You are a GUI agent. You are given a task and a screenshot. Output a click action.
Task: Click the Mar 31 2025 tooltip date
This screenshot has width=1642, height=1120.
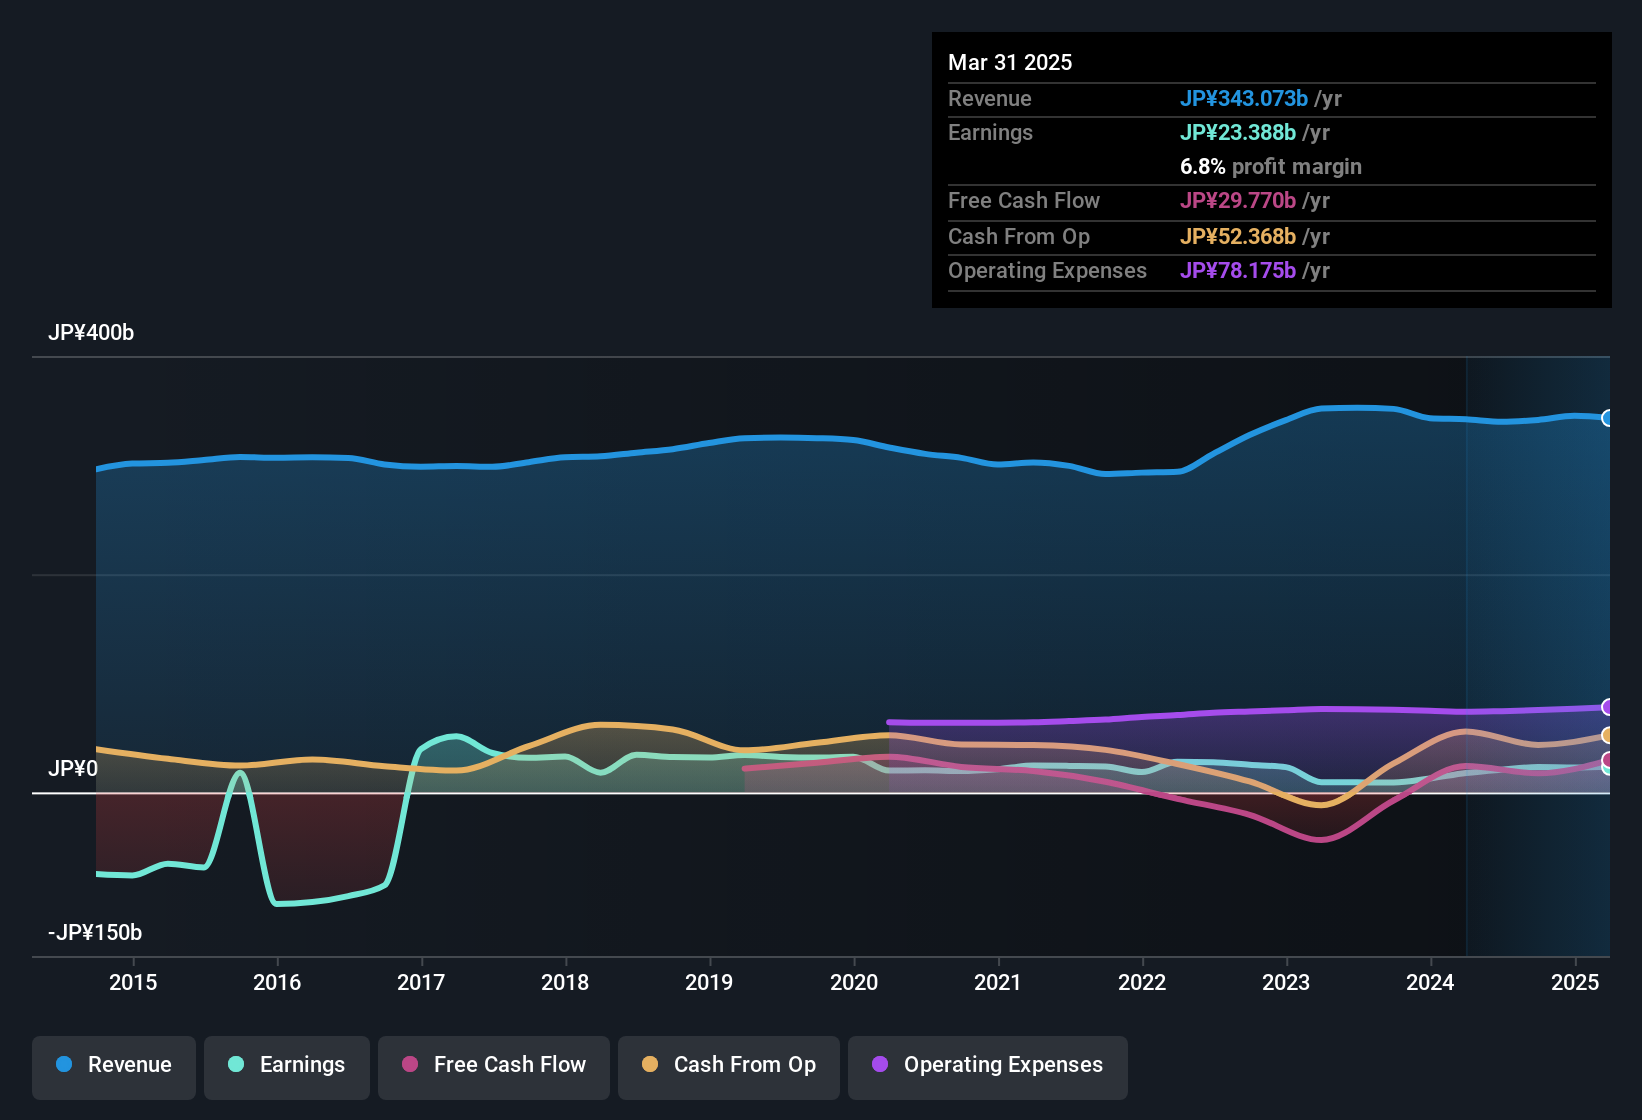1010,62
